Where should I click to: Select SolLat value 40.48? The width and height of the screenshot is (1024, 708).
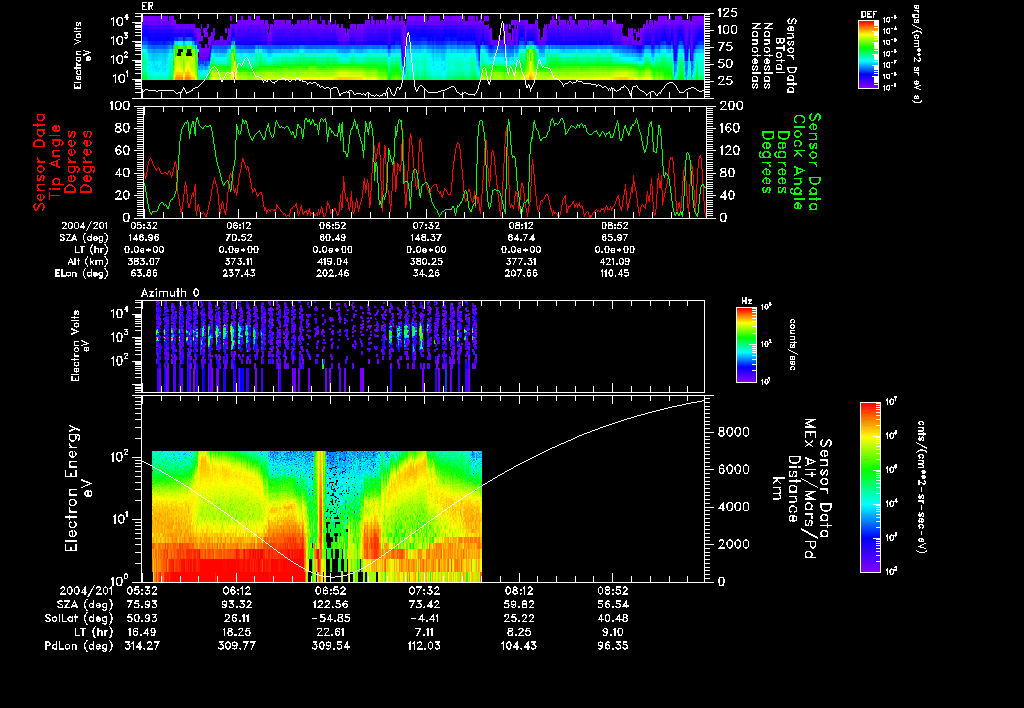(x=613, y=618)
